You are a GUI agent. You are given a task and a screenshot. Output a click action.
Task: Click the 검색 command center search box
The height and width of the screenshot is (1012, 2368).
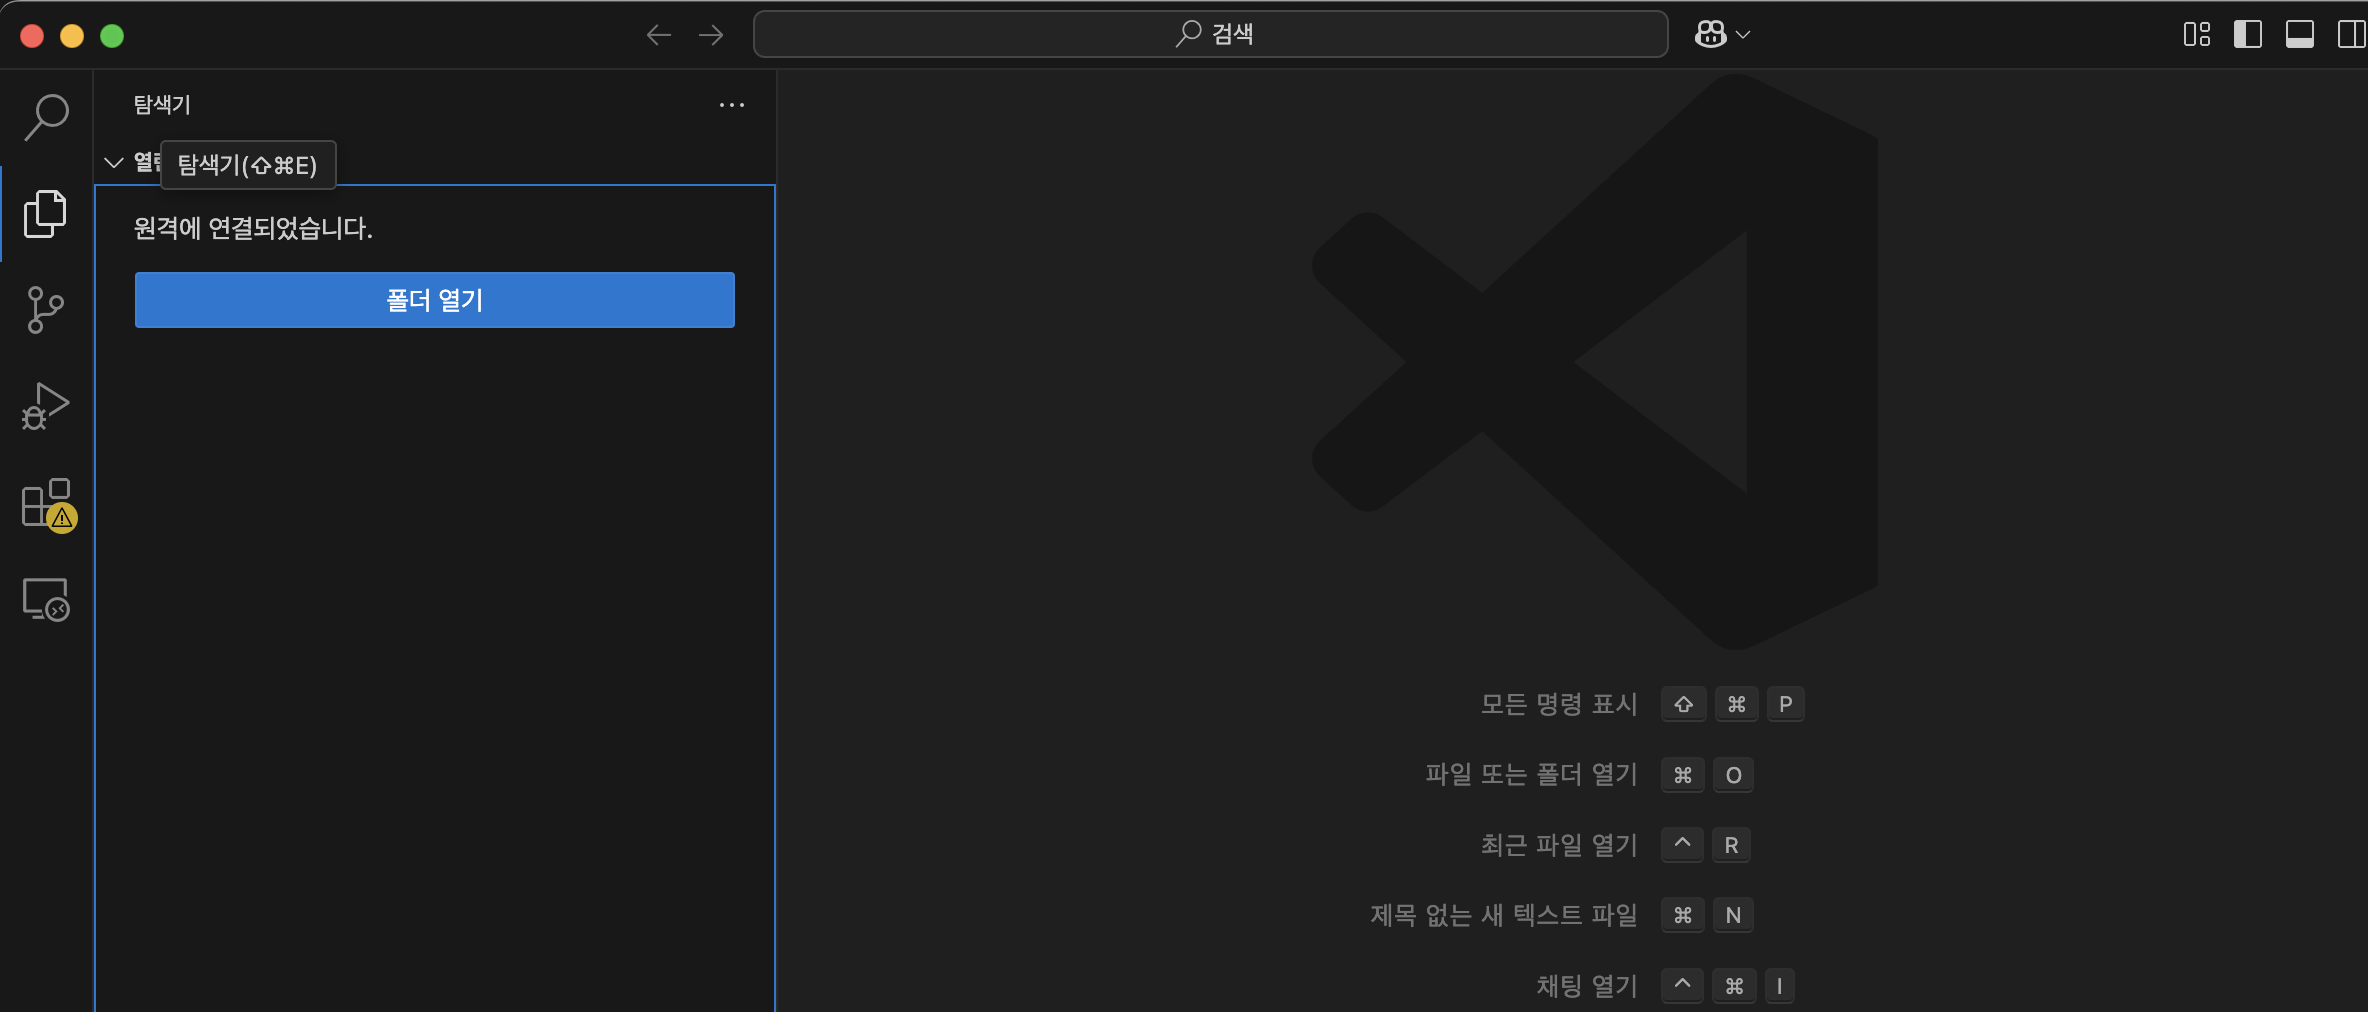tap(1210, 34)
